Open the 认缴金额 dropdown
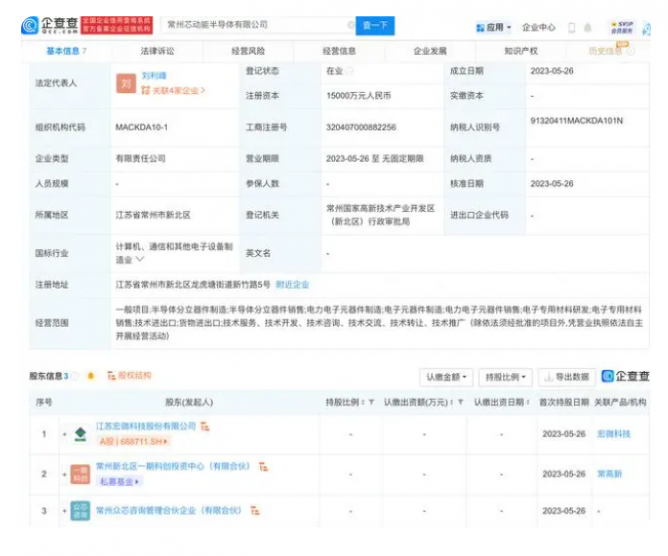This screenshot has width=668, height=556. coord(446,377)
